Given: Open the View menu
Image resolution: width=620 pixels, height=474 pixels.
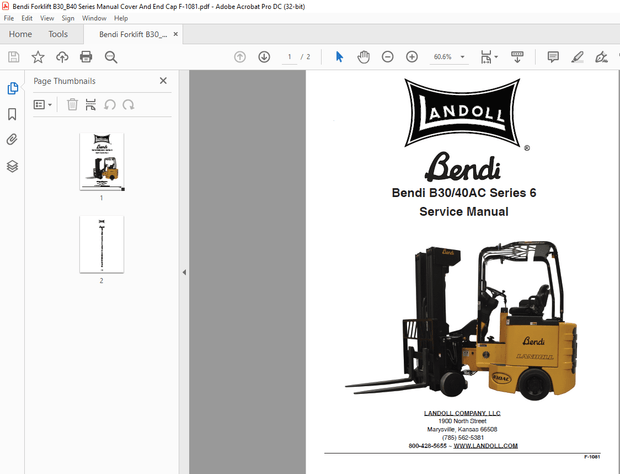Looking at the screenshot, I should [x=47, y=18].
